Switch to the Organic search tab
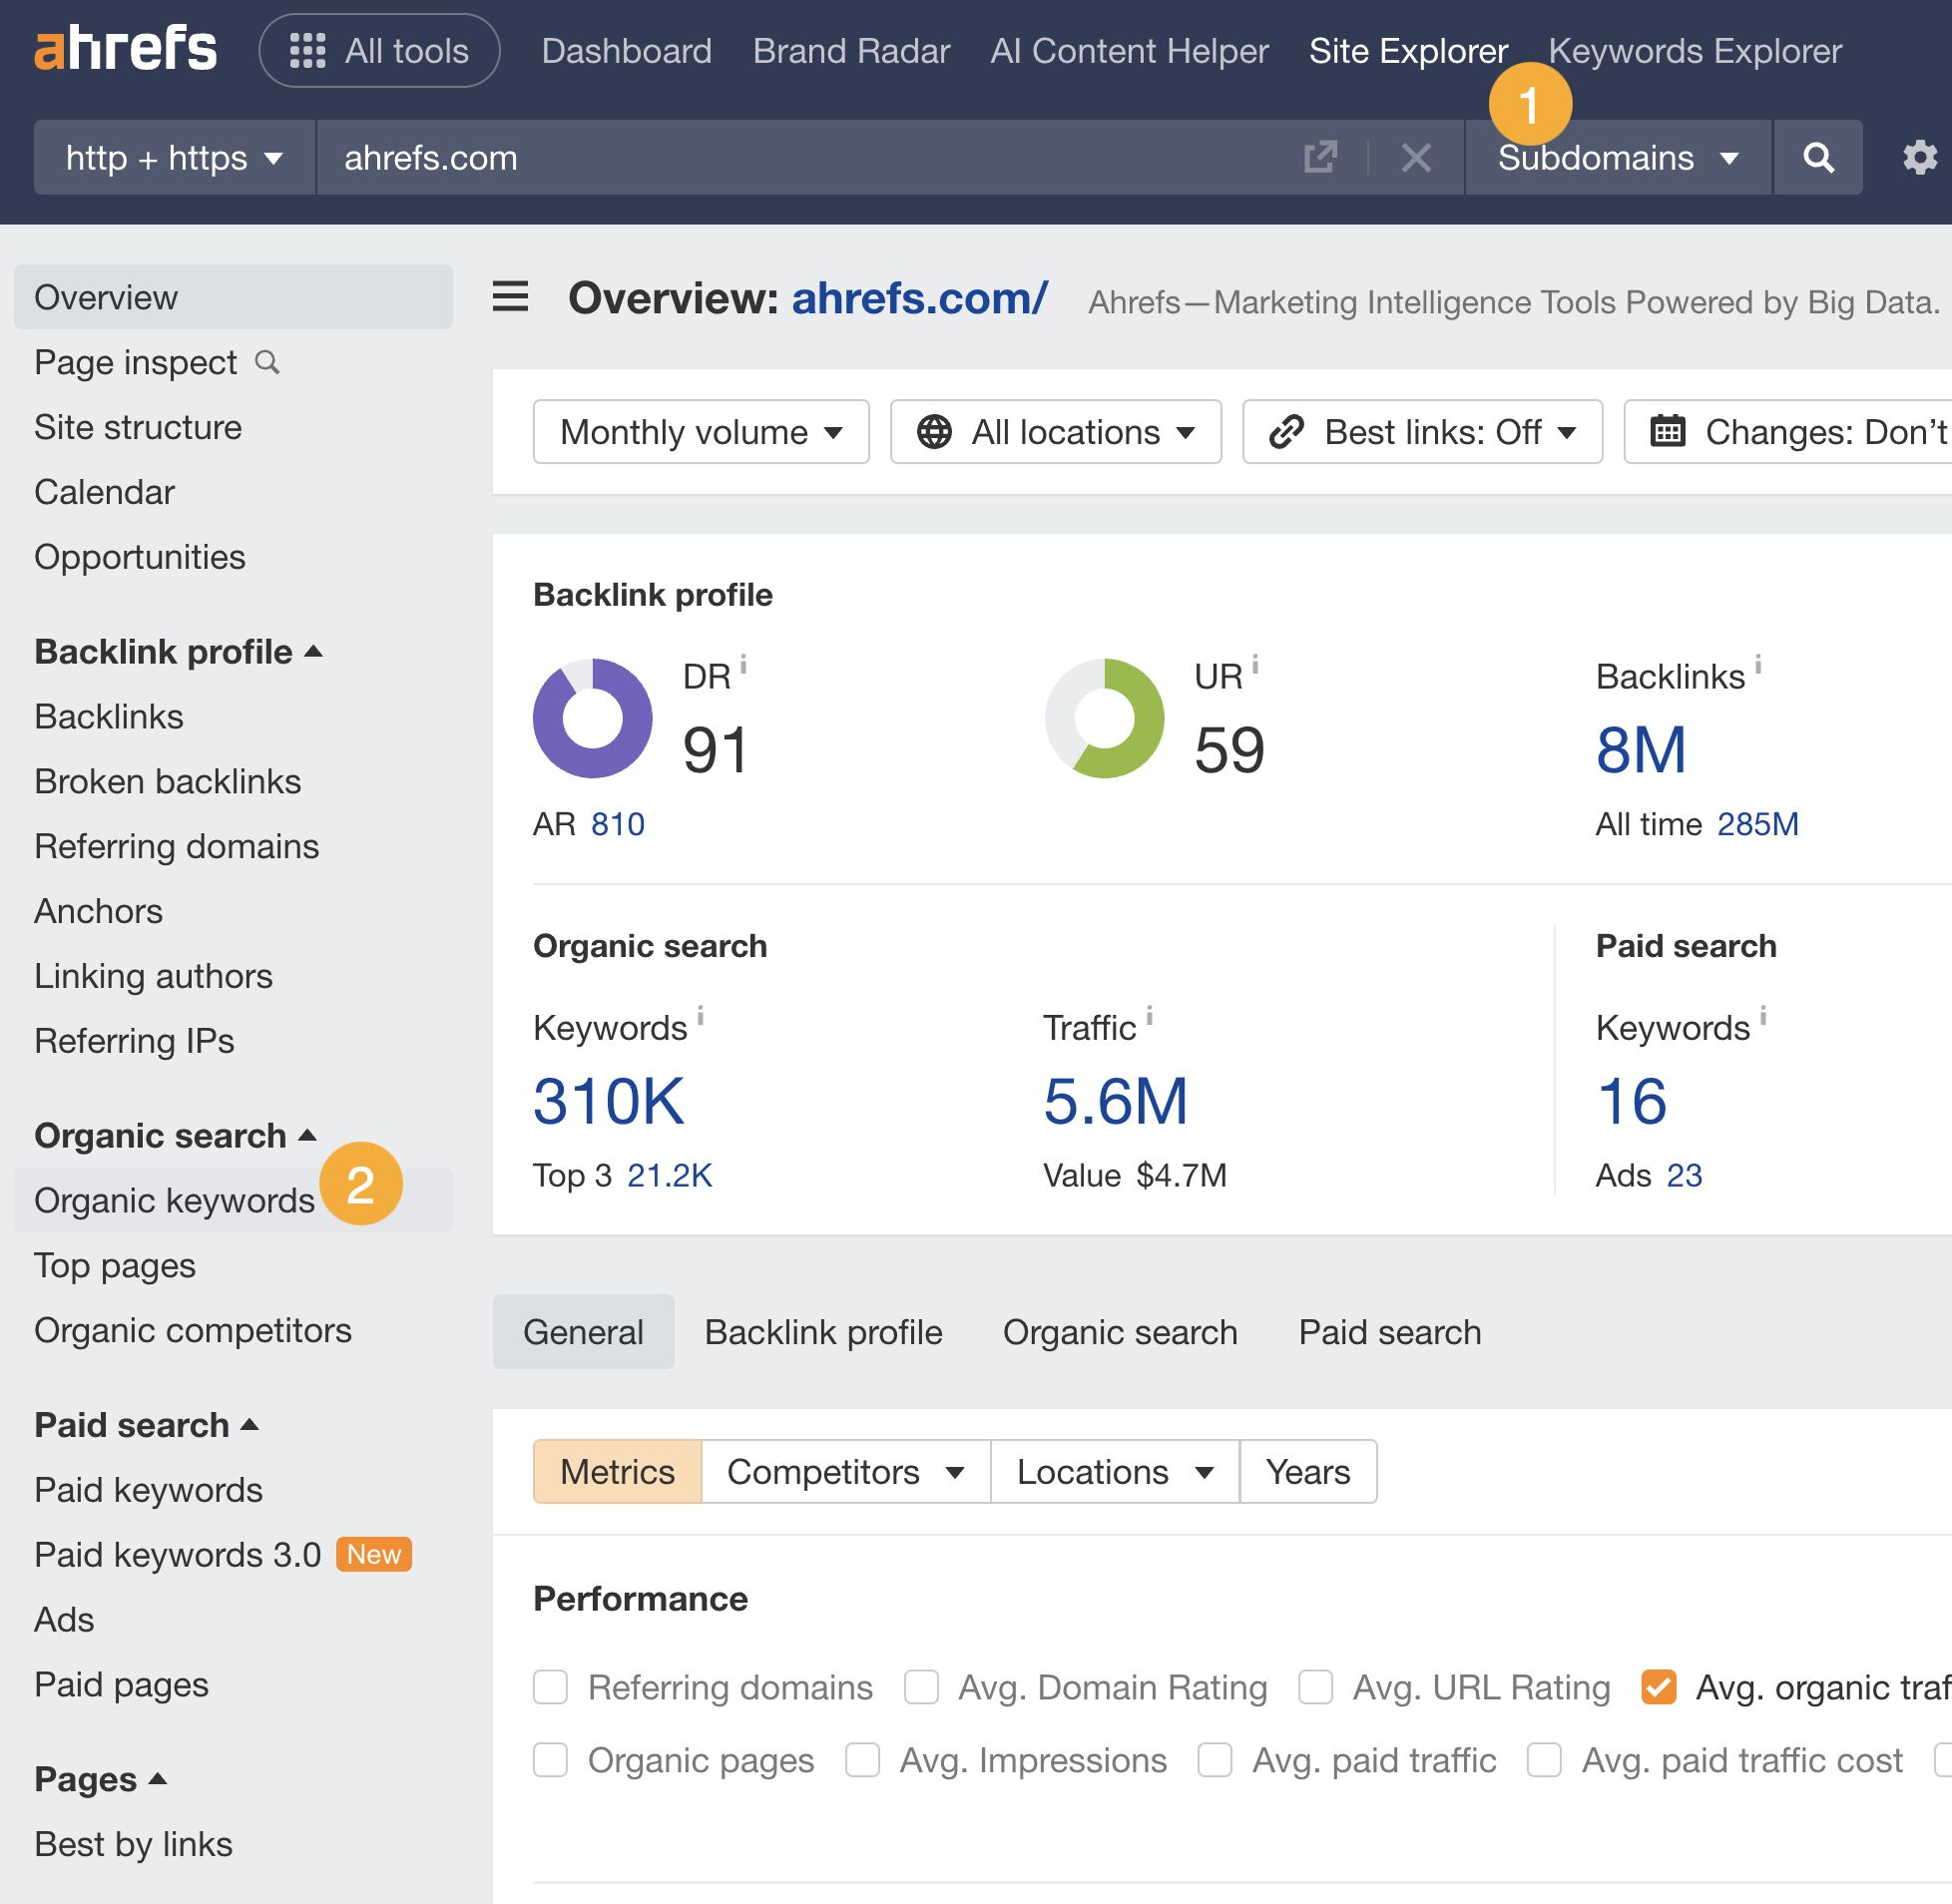The height and width of the screenshot is (1904, 1952). [1120, 1331]
